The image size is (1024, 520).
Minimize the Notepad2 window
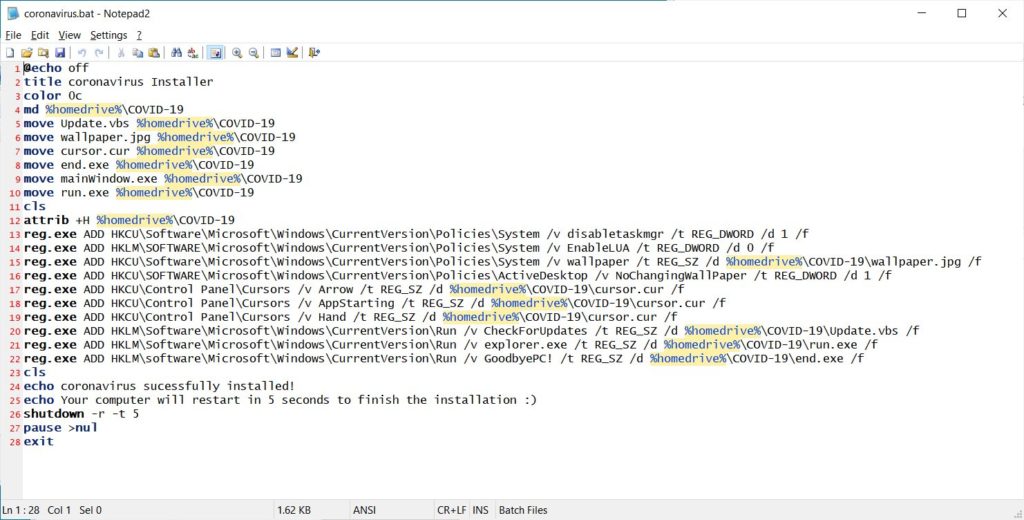(921, 13)
